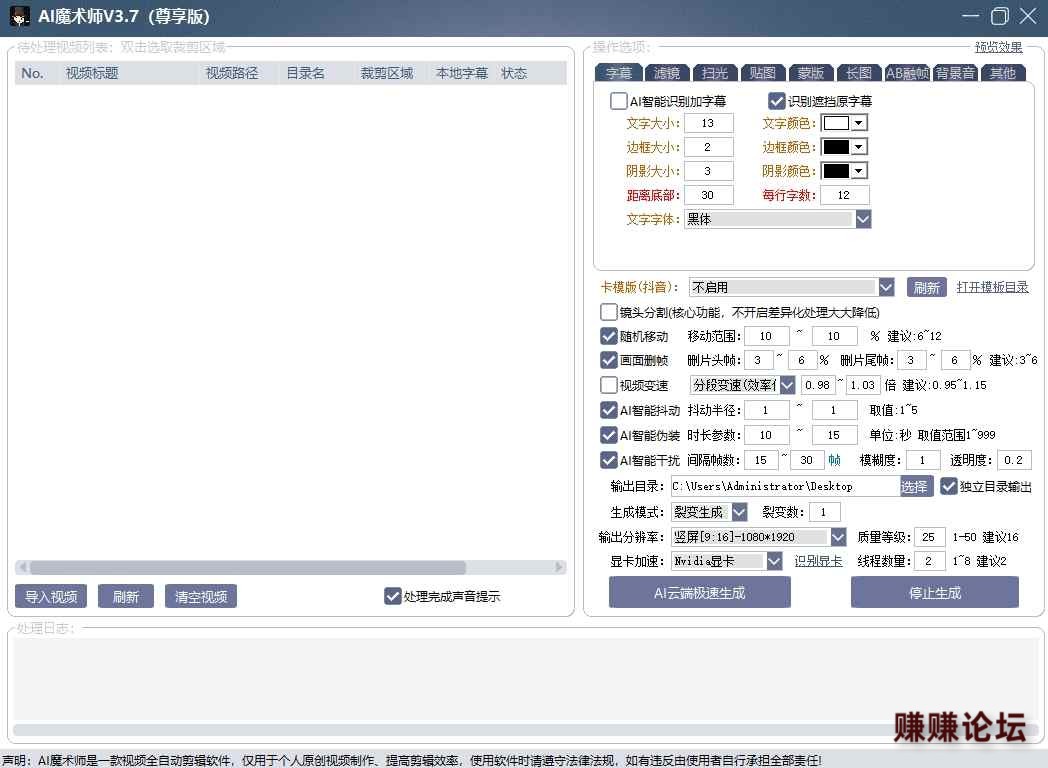Open the 文字字体 font dropdown
The width and height of the screenshot is (1048, 768).
coord(863,219)
